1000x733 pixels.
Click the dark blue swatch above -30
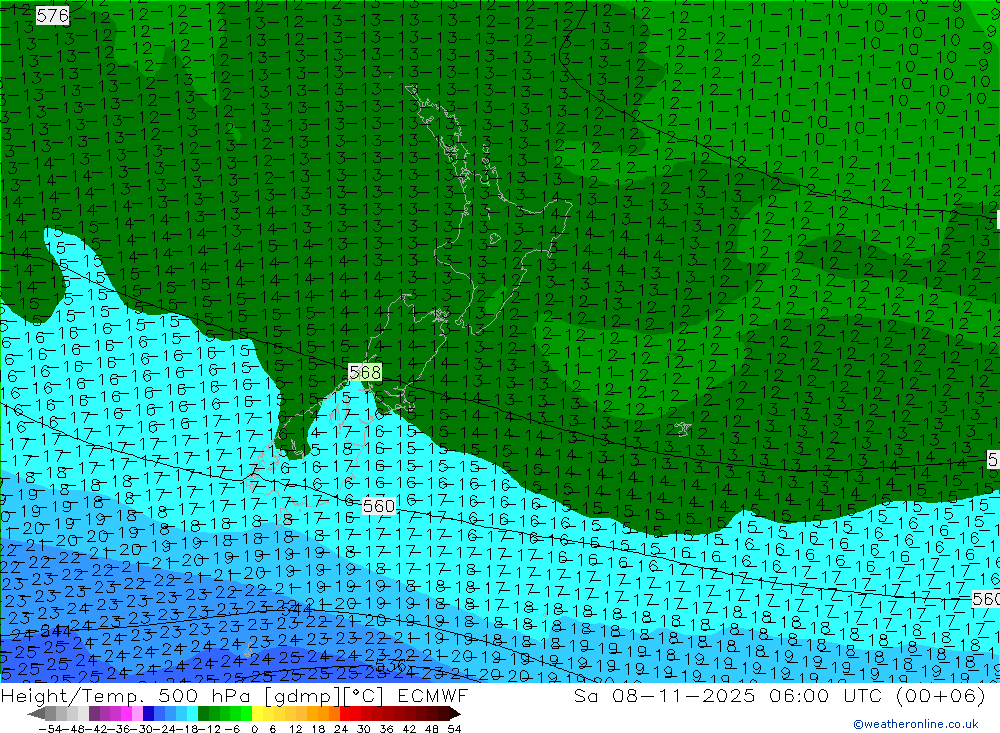[148, 714]
